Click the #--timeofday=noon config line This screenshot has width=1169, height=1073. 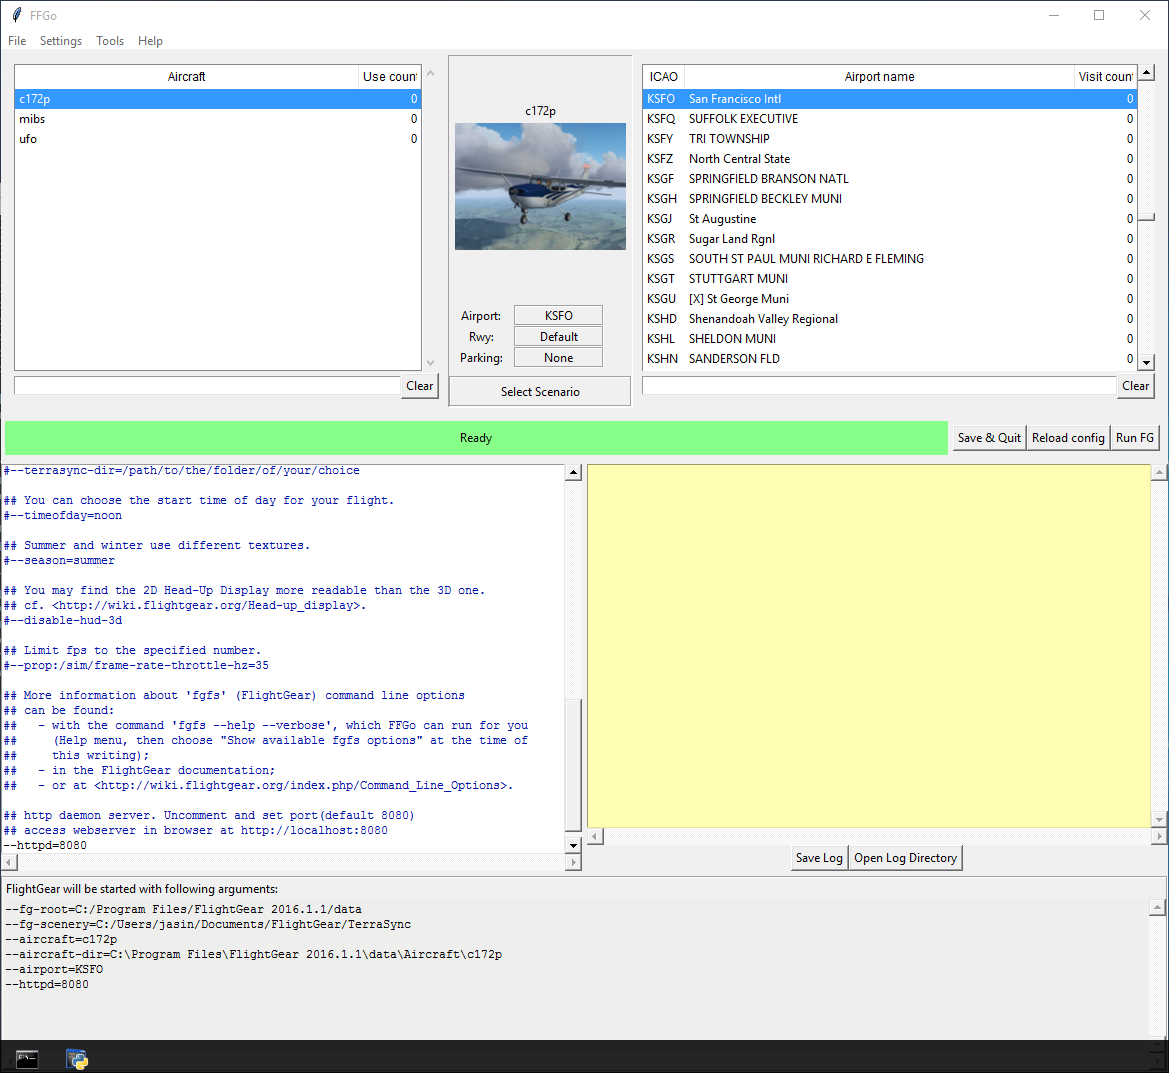click(63, 516)
